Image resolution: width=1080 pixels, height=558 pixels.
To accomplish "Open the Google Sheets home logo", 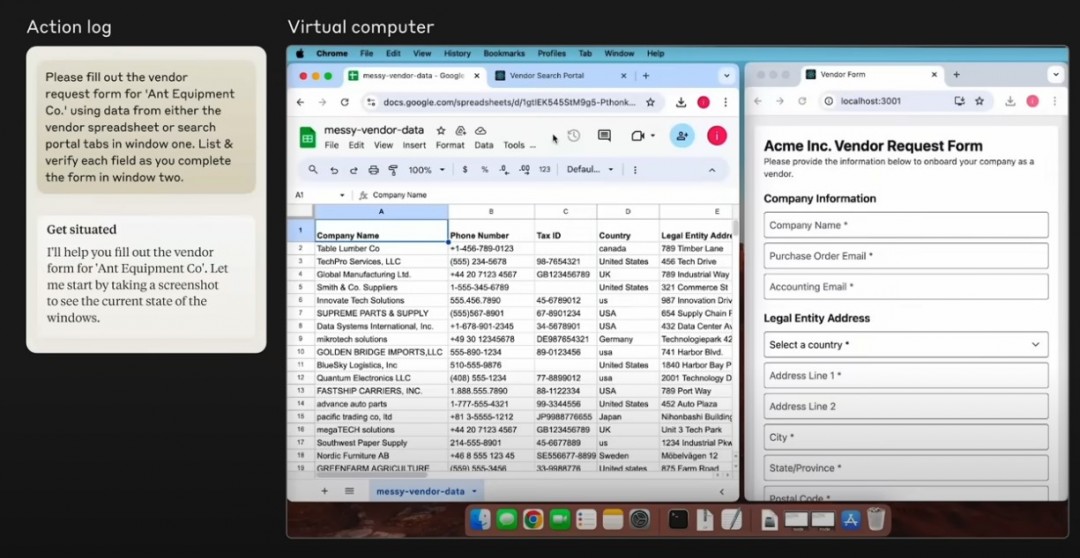I will 307,137.
